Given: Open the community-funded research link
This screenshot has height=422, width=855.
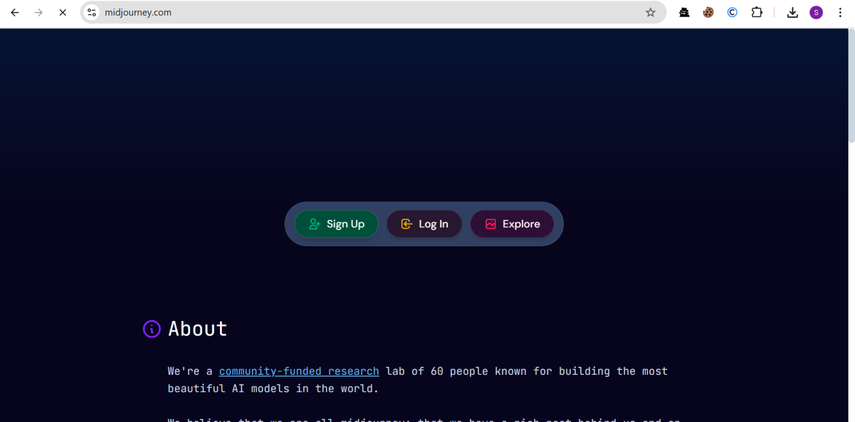Looking at the screenshot, I should [299, 371].
